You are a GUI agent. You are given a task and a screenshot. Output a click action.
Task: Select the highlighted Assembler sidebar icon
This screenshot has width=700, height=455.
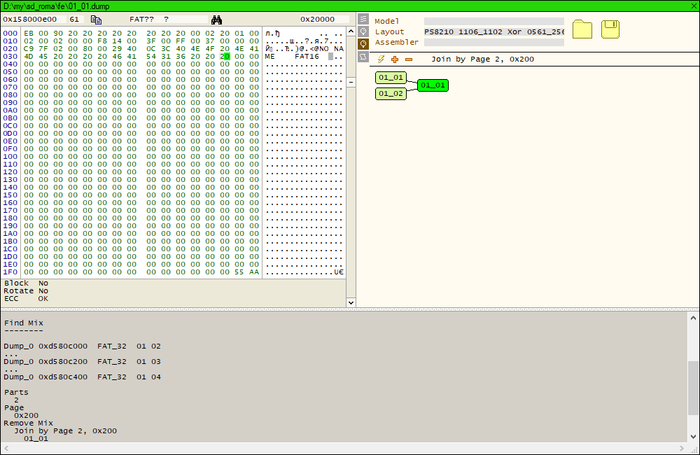click(x=363, y=43)
